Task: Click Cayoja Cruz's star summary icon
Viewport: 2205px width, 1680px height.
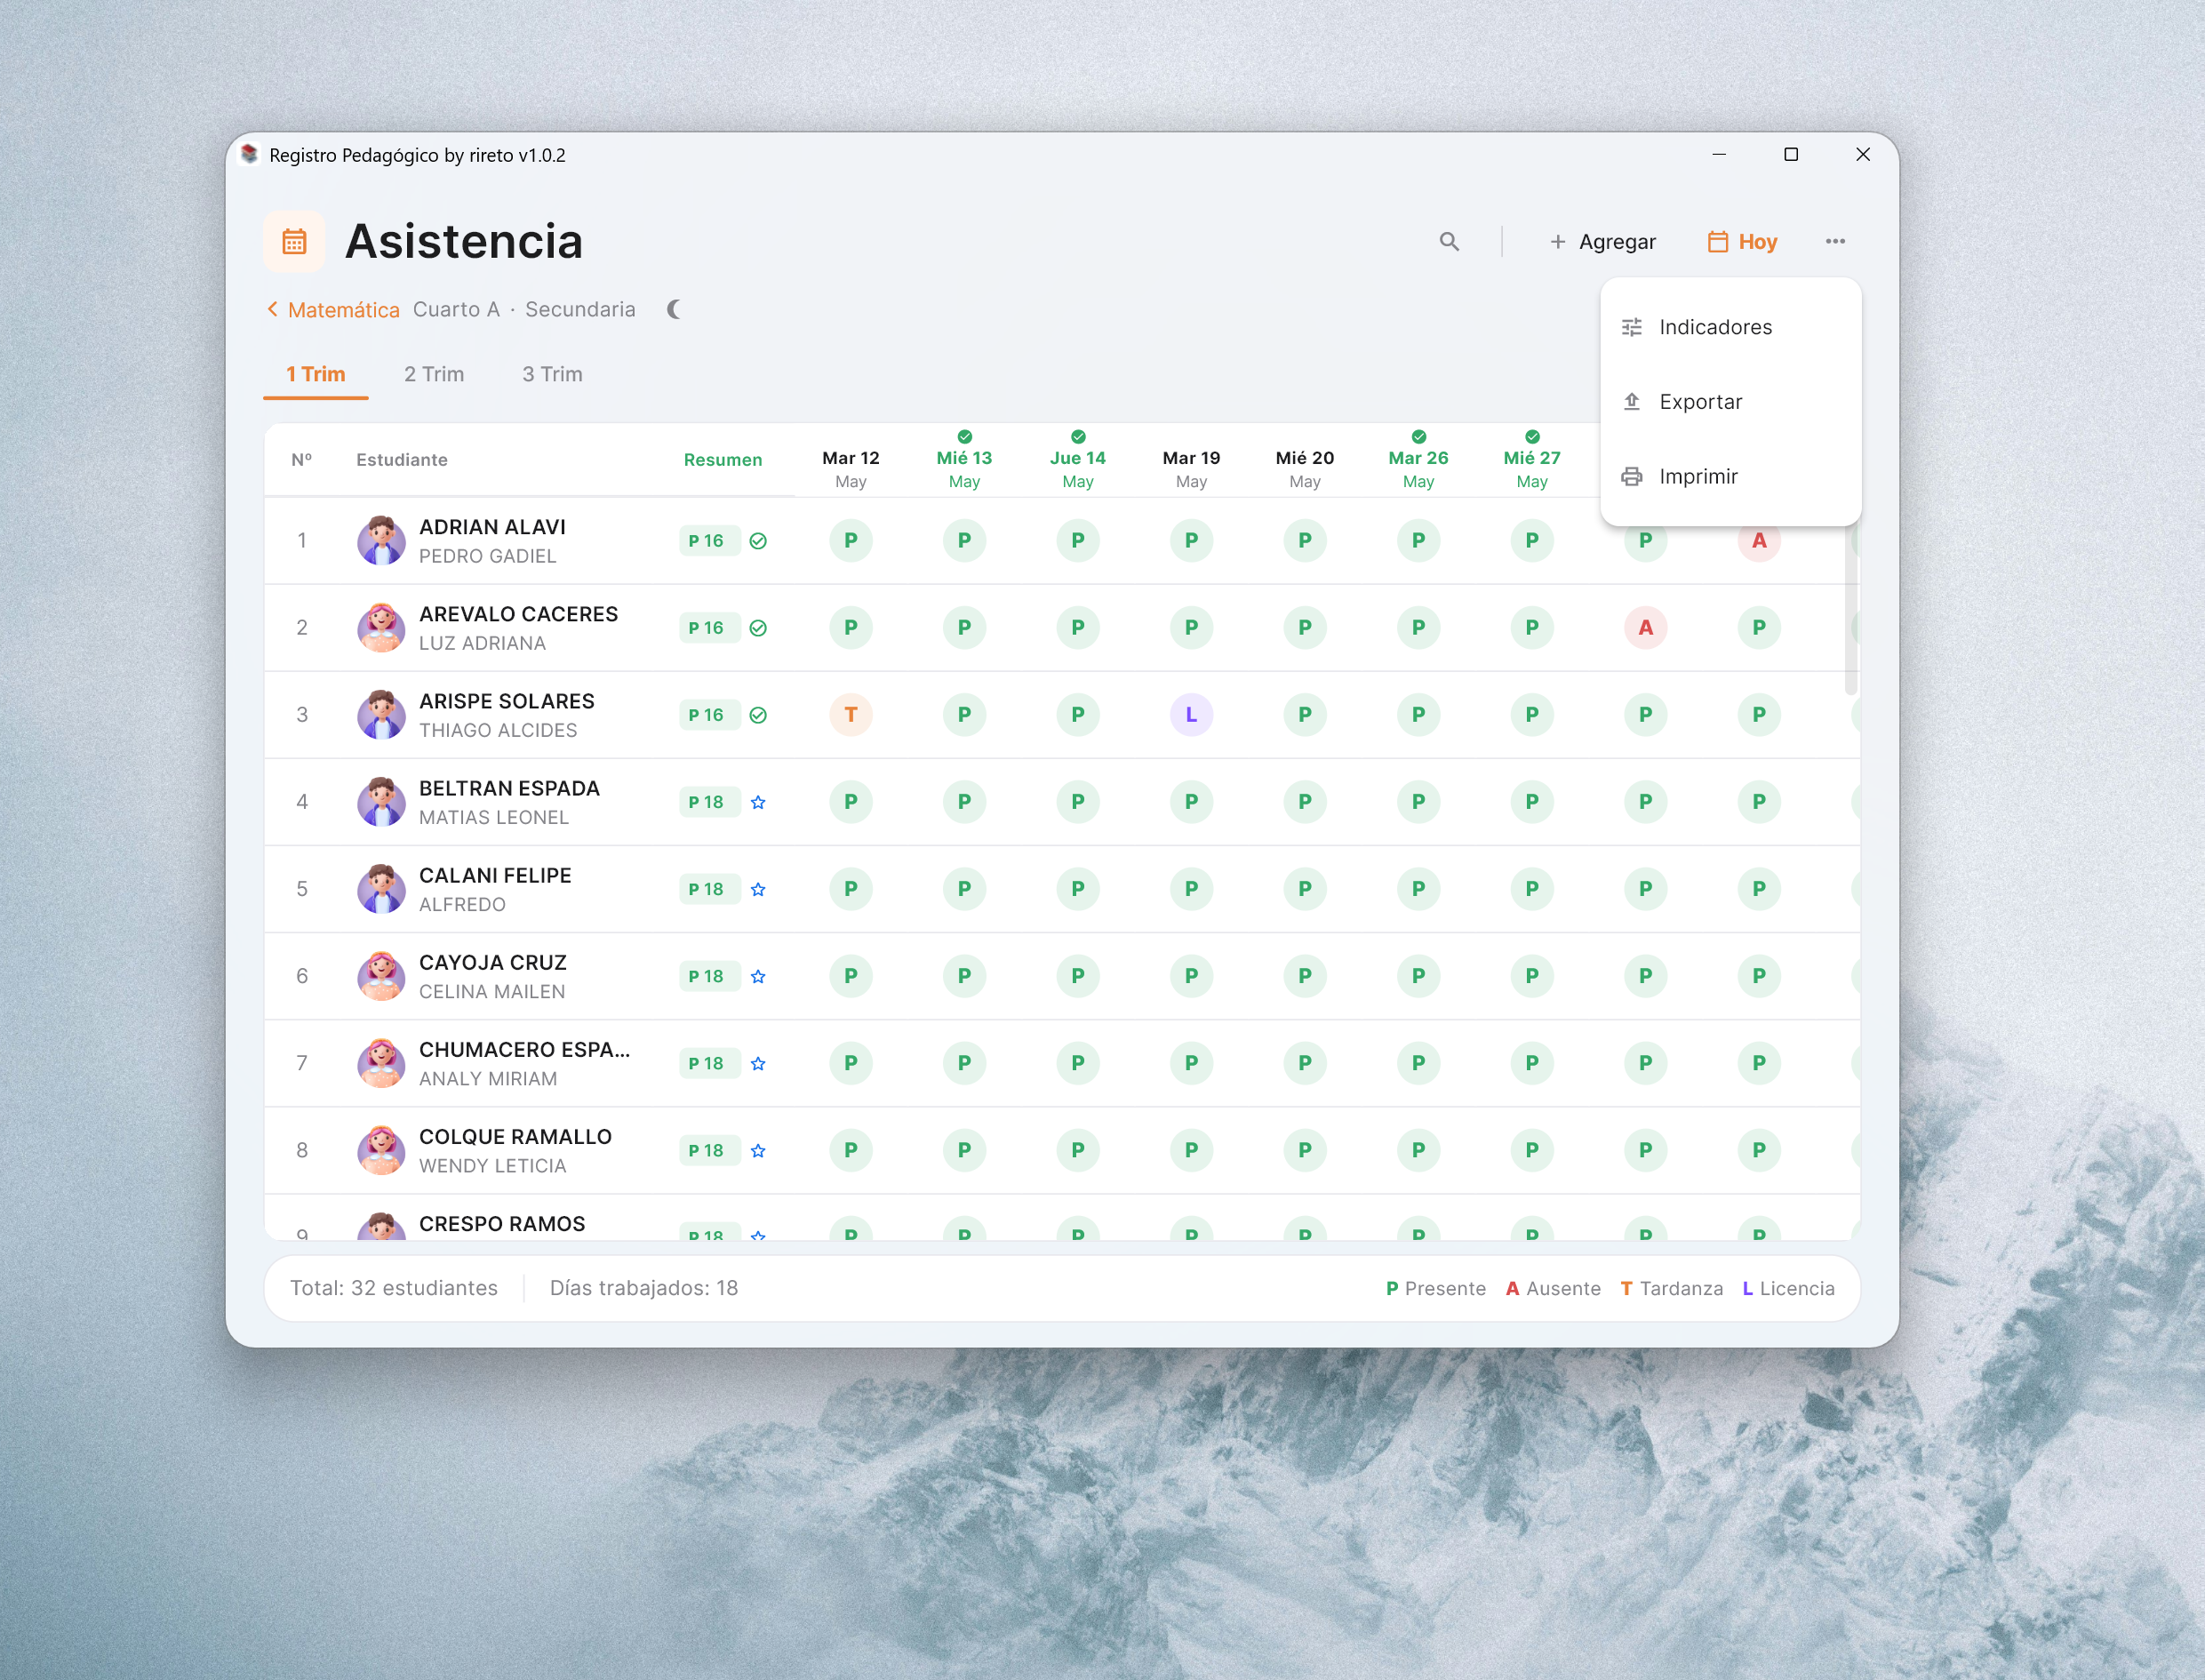Action: pos(758,976)
